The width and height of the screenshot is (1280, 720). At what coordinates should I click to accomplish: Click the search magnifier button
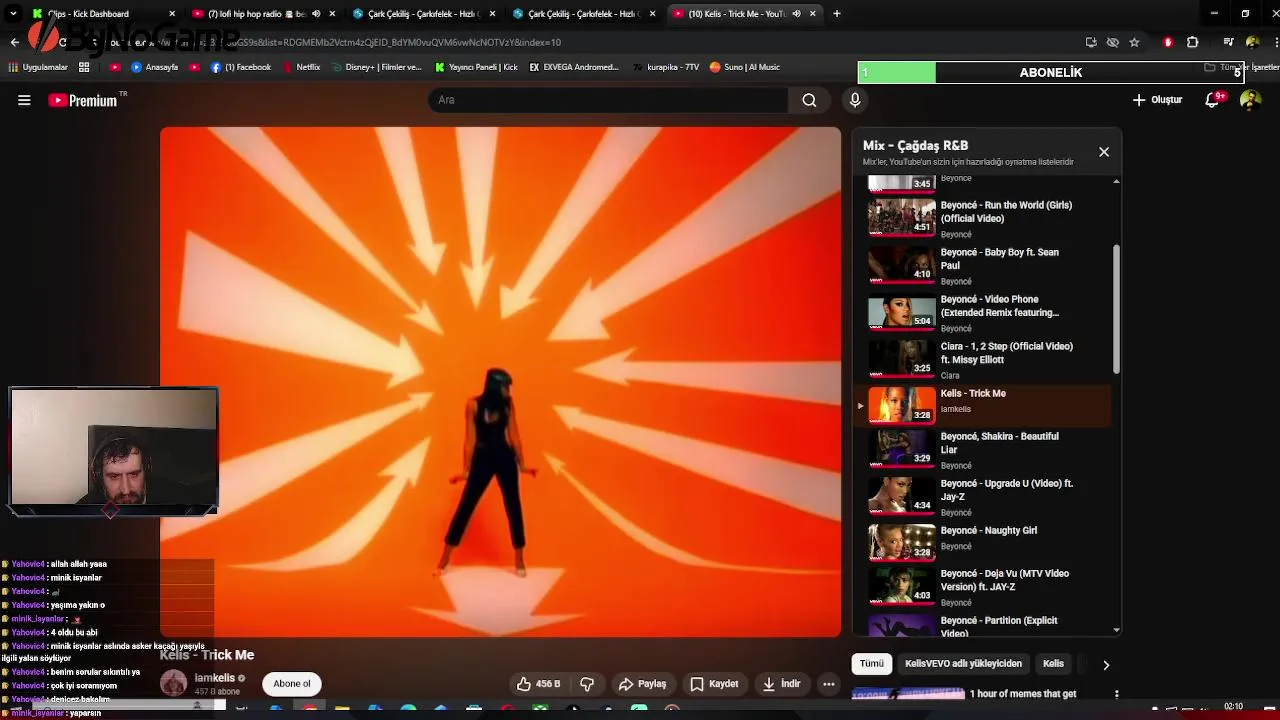point(809,100)
